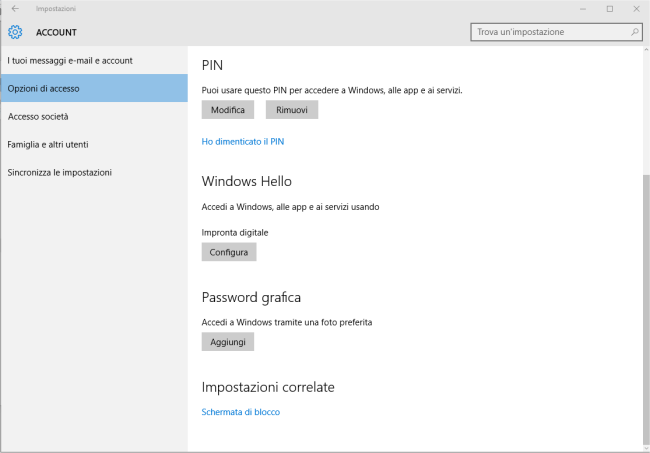
Task: Go back with the arrow icon
Action: 15,8
